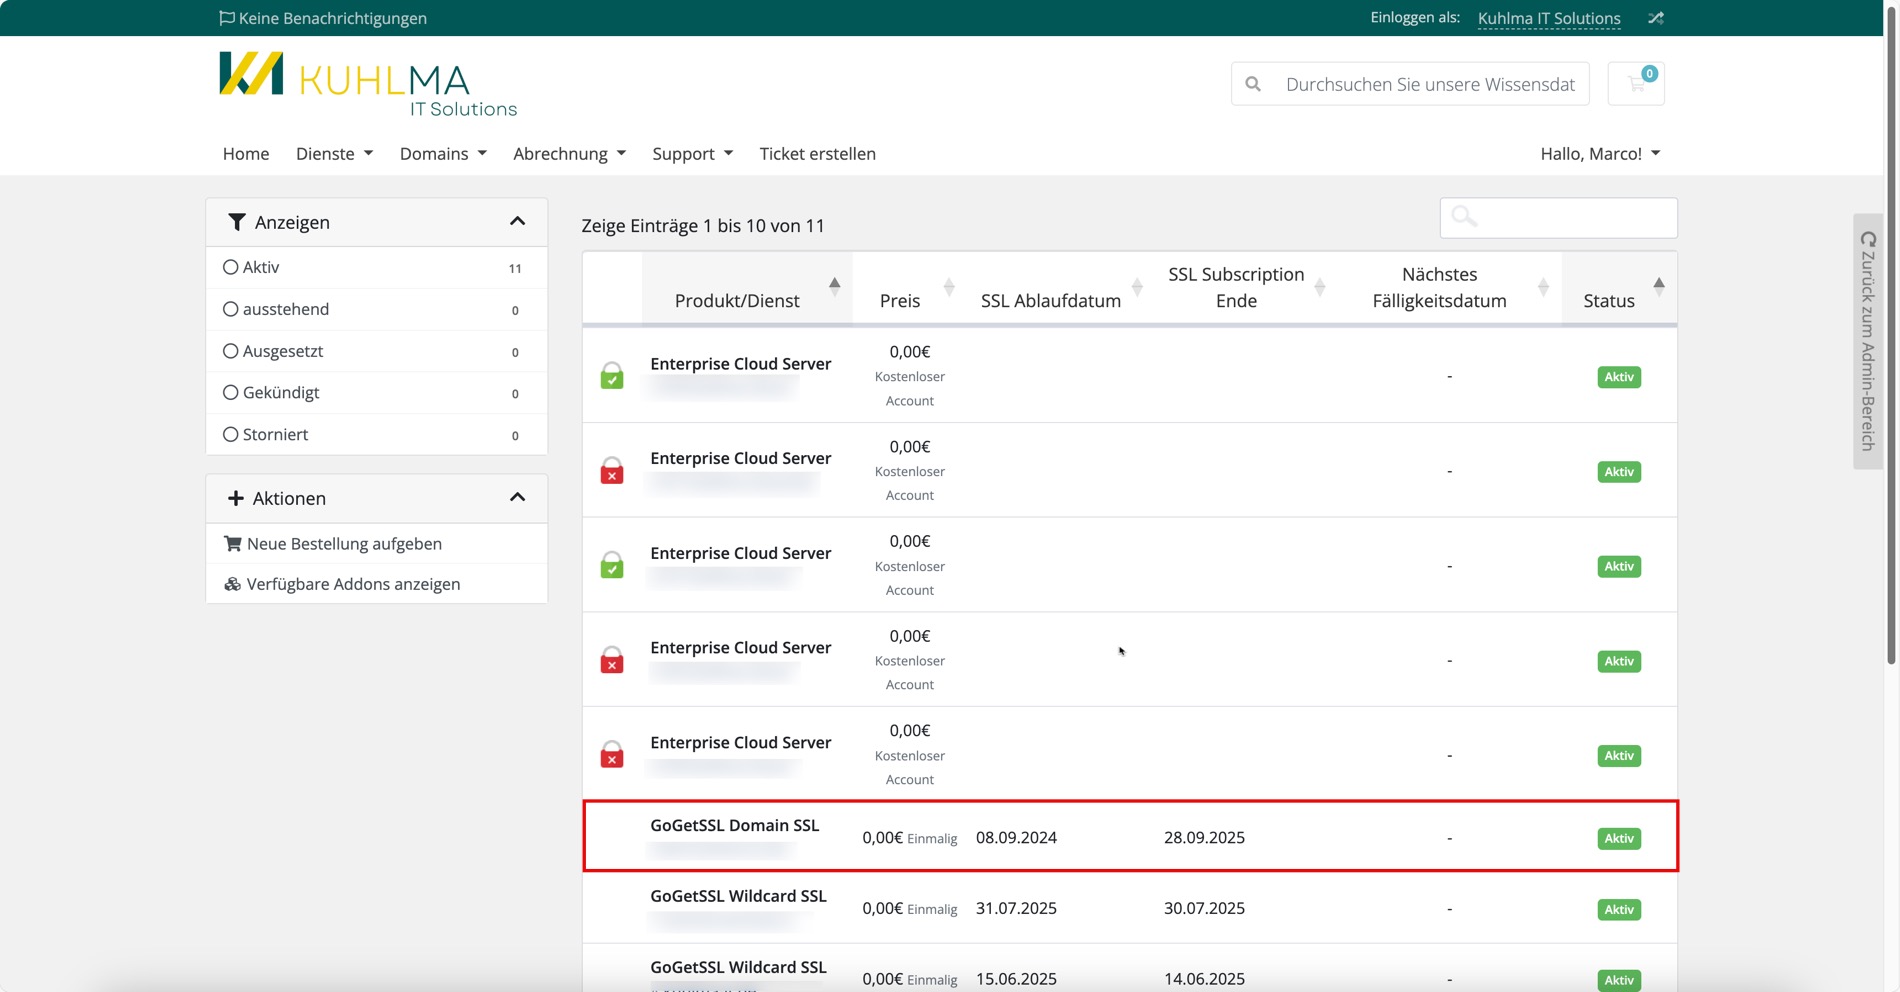This screenshot has width=1900, height=992.
Task: Open the Hallo, Marco! account dropdown
Action: (1600, 153)
